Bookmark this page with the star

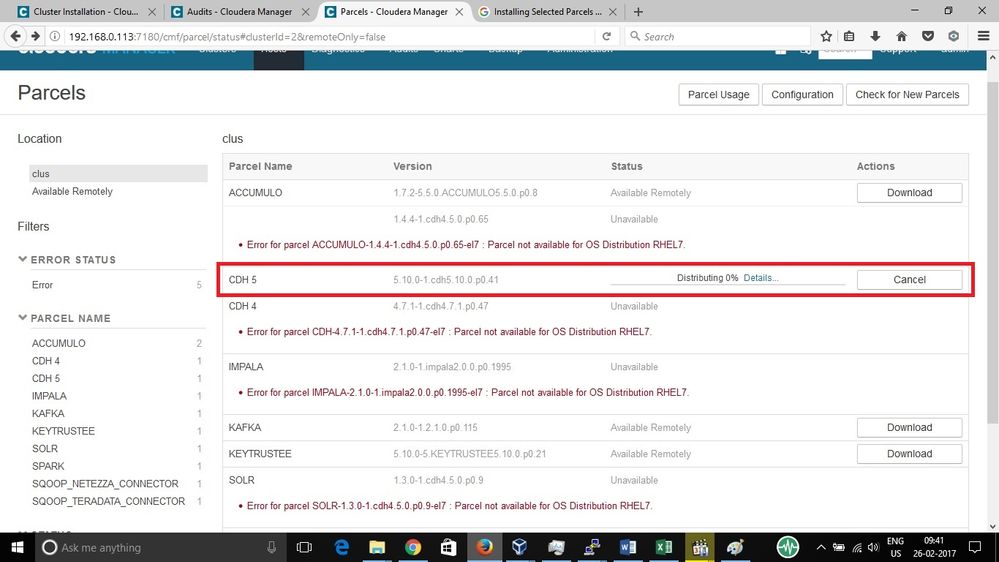tap(826, 36)
